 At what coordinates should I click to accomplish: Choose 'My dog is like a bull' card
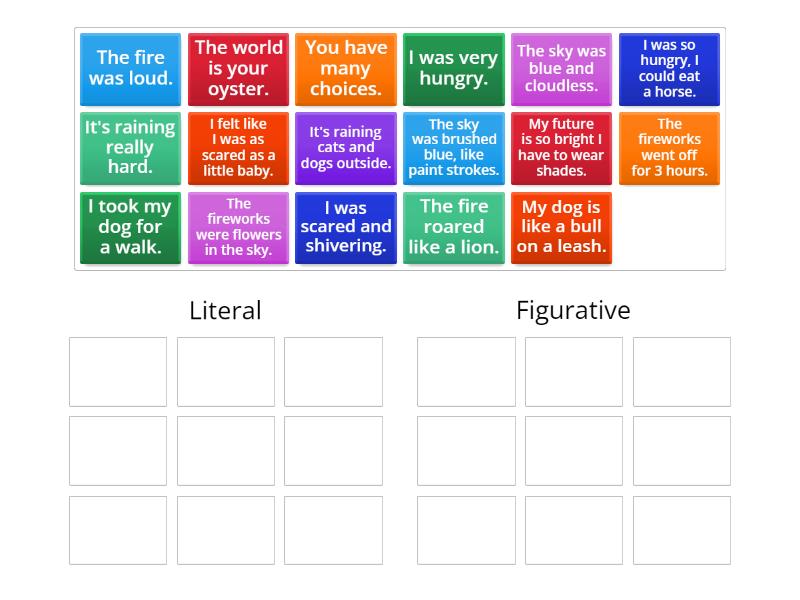[561, 228]
